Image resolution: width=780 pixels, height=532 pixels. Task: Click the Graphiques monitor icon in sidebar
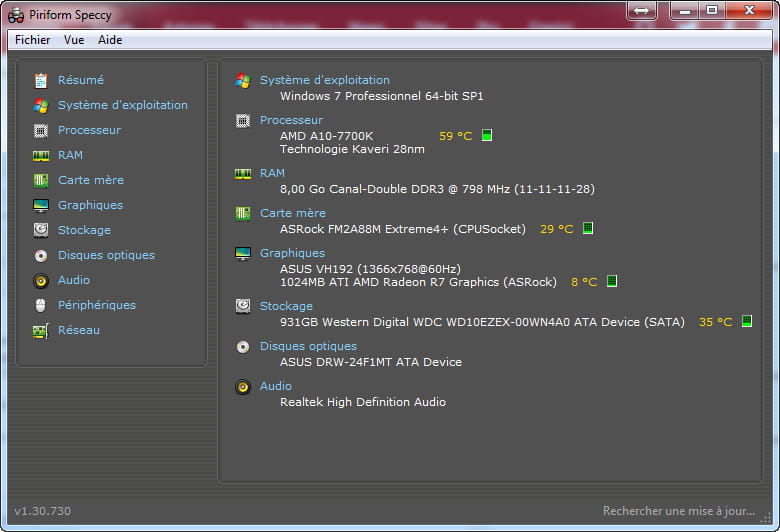[41, 205]
